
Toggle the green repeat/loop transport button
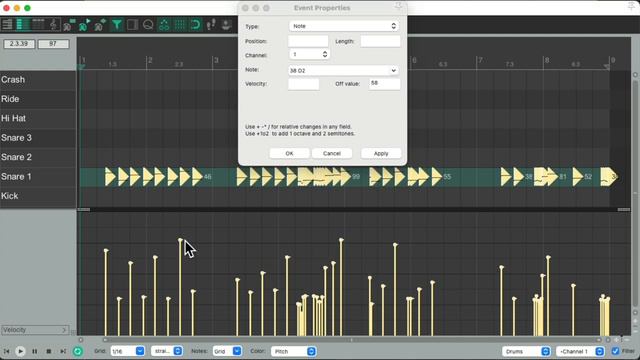click(x=78, y=351)
